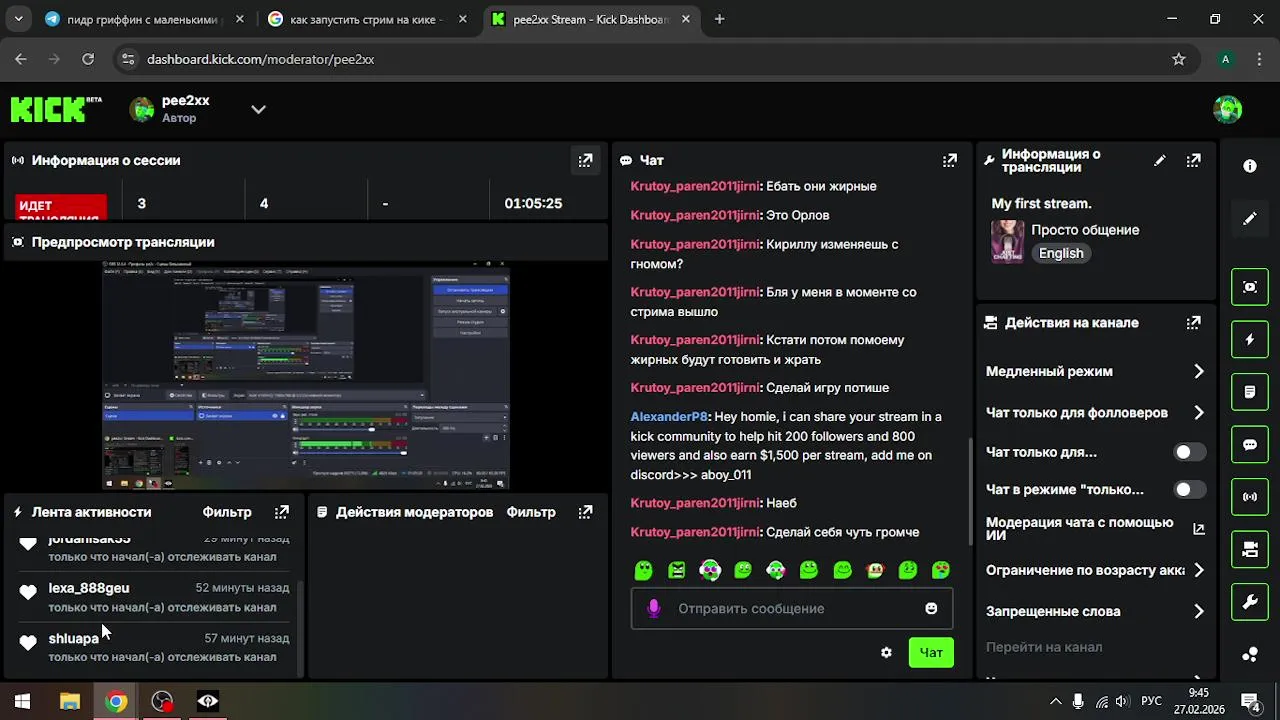Toggle 'Чат только для...' switch
Viewport: 1280px width, 720px height.
click(x=1189, y=452)
